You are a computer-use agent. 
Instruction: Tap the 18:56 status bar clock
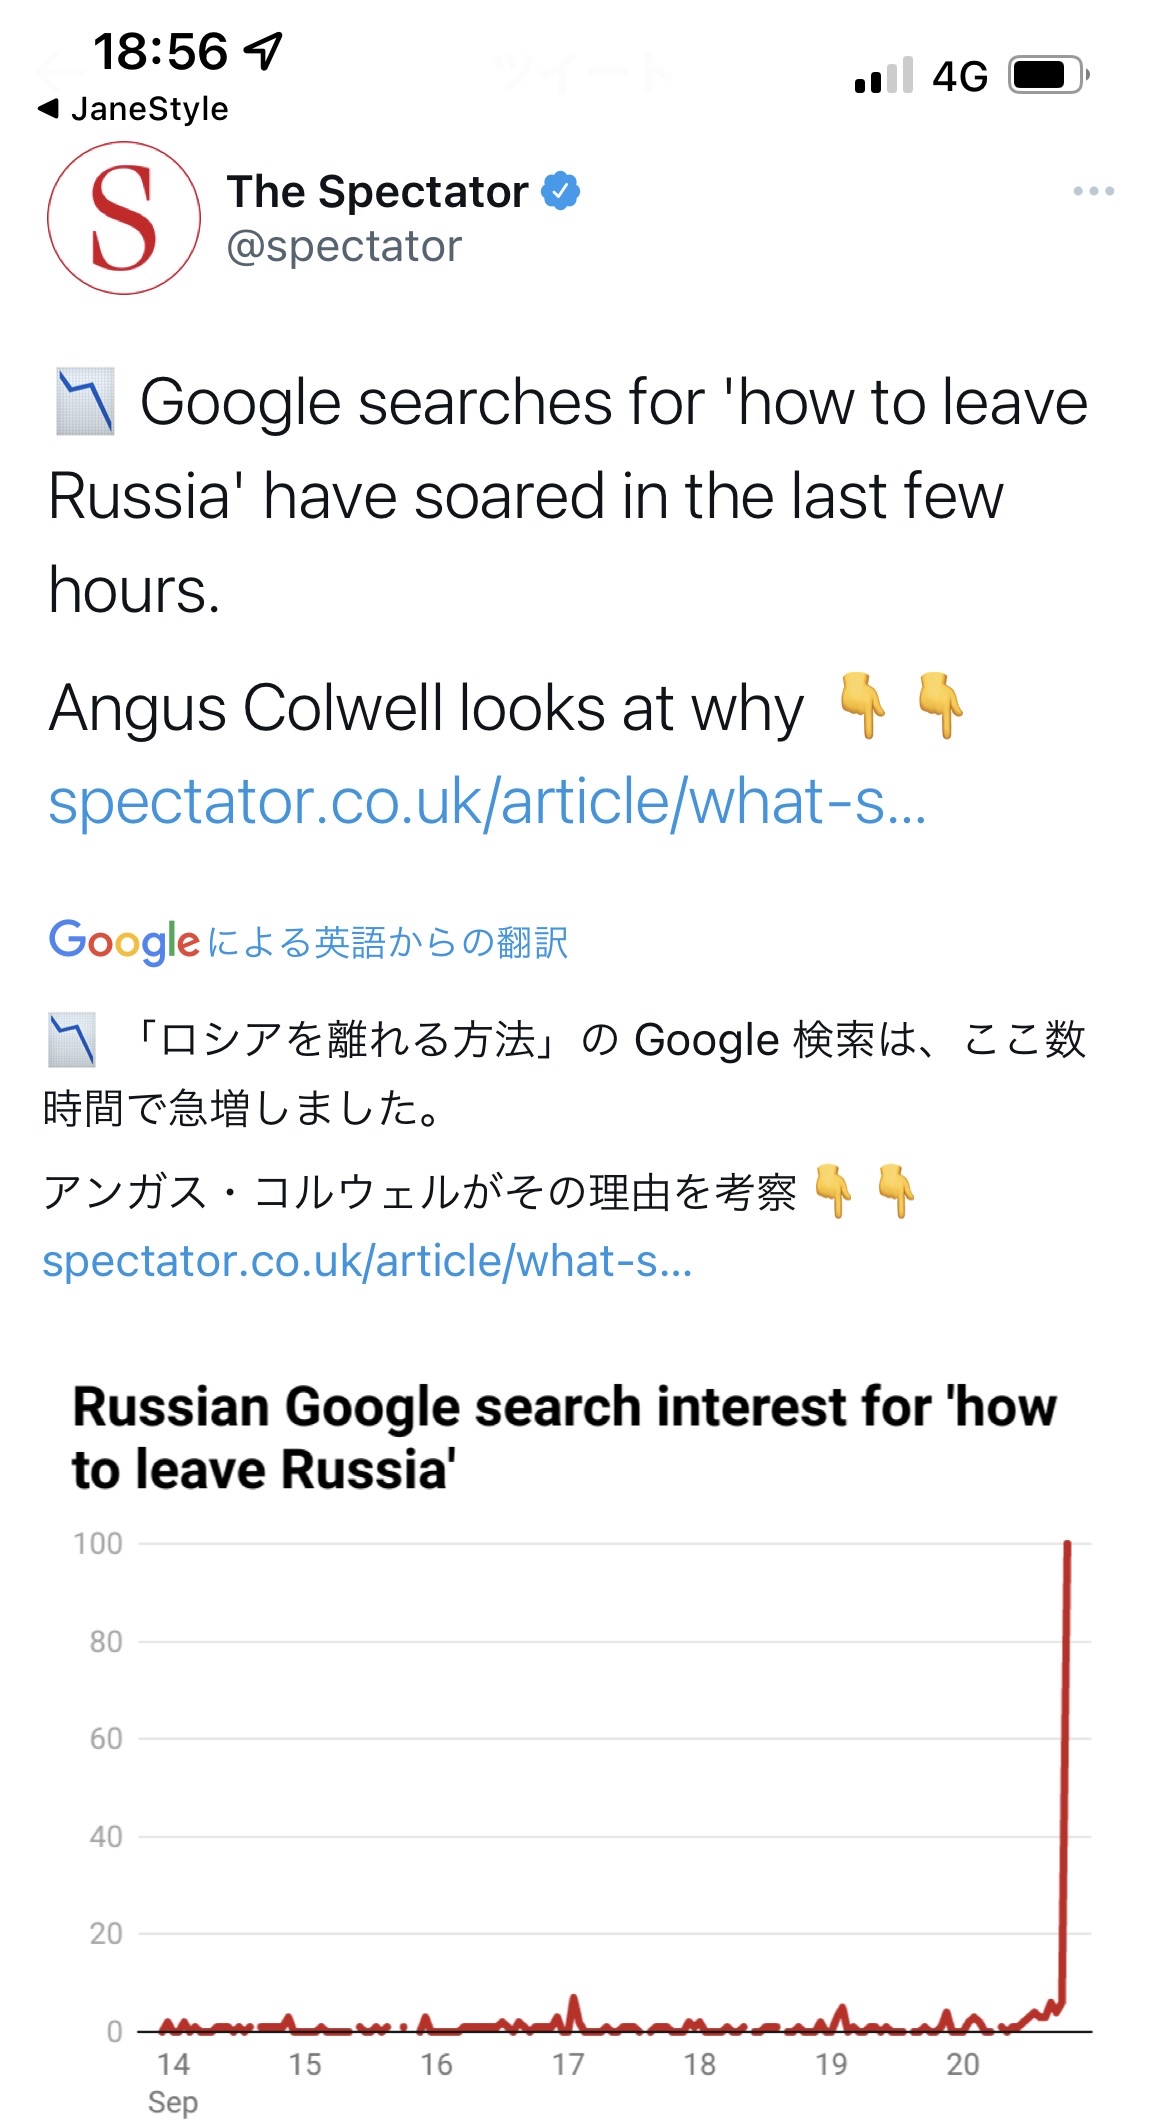pos(160,51)
